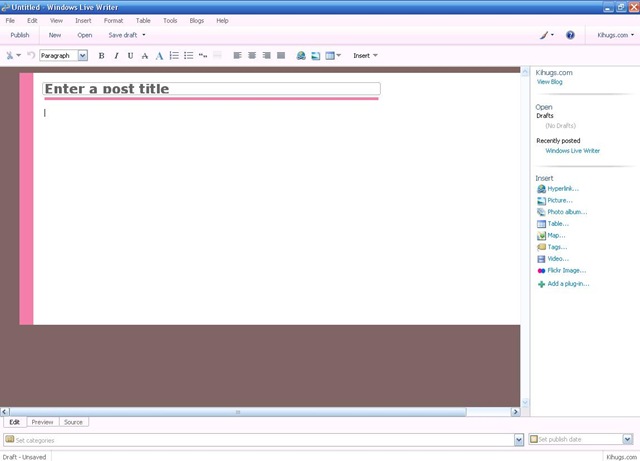Open the Kihugs.com blog account dropdown

tap(615, 35)
